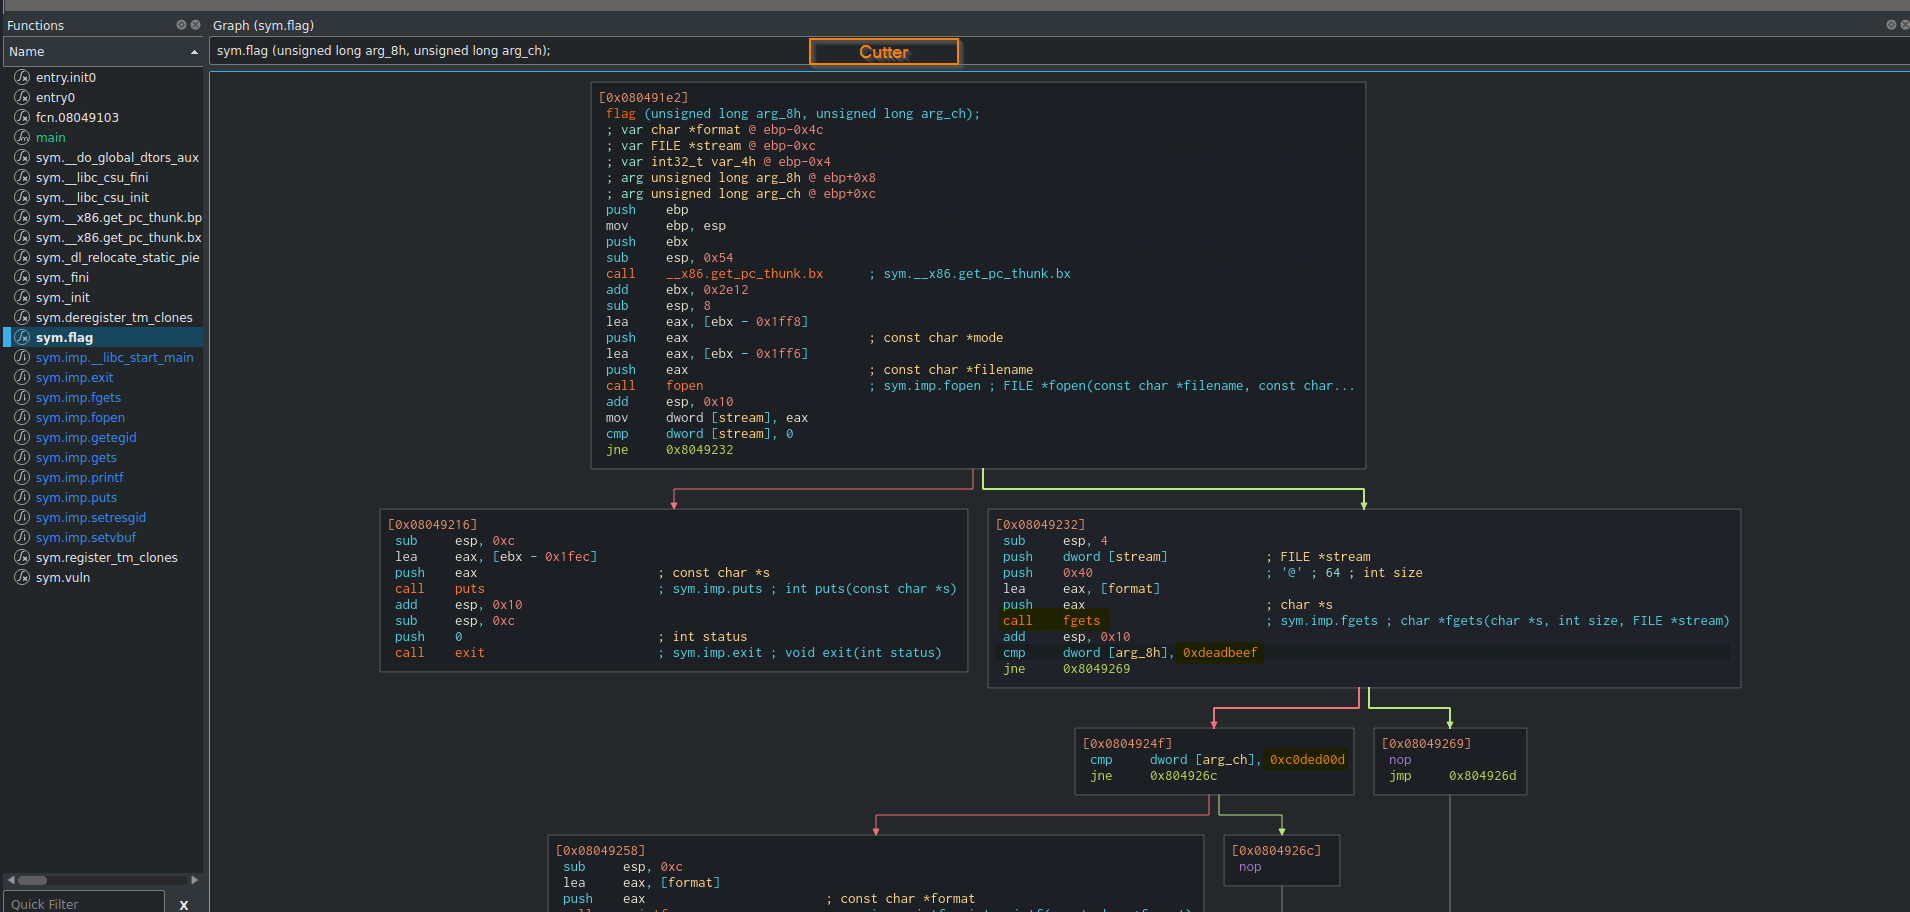Click the icon next to sym.__libc_csu_init
1910x912 pixels.
click(22, 197)
